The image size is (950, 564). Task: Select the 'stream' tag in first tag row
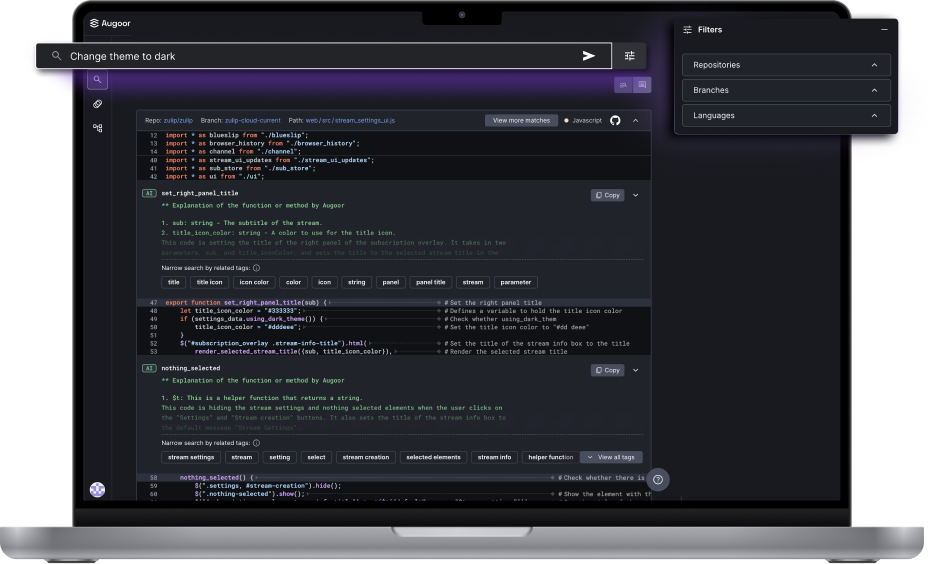pos(473,282)
